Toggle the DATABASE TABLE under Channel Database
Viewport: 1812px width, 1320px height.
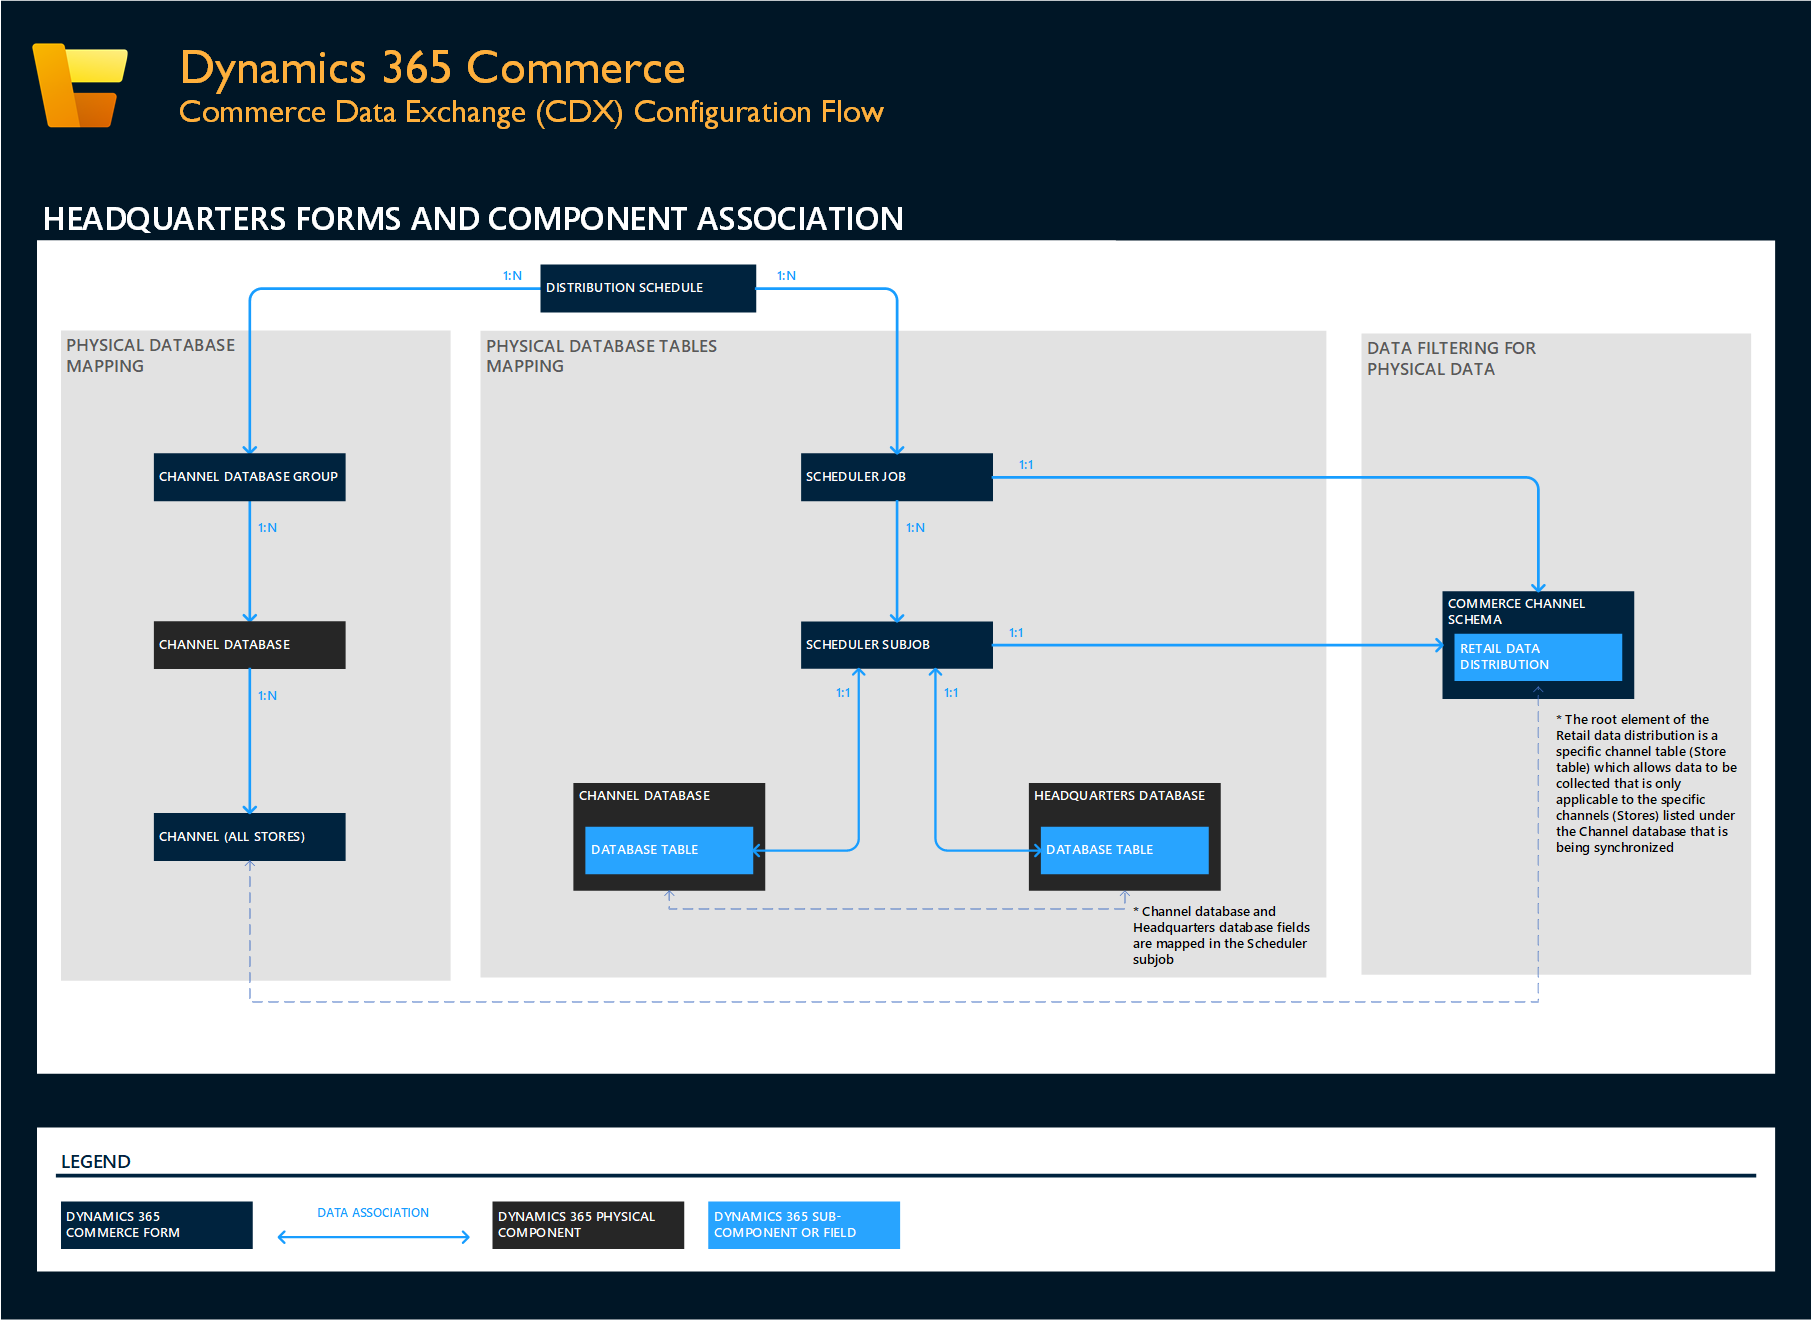point(667,850)
